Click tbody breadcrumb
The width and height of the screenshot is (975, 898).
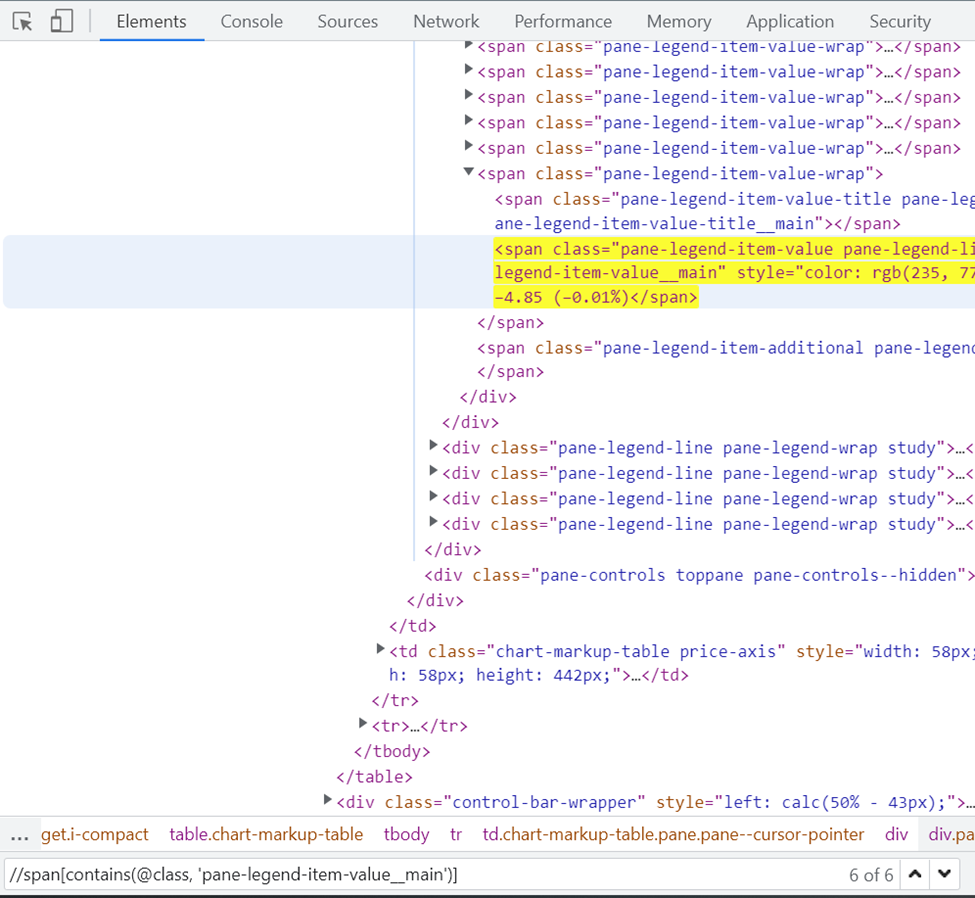click(407, 835)
